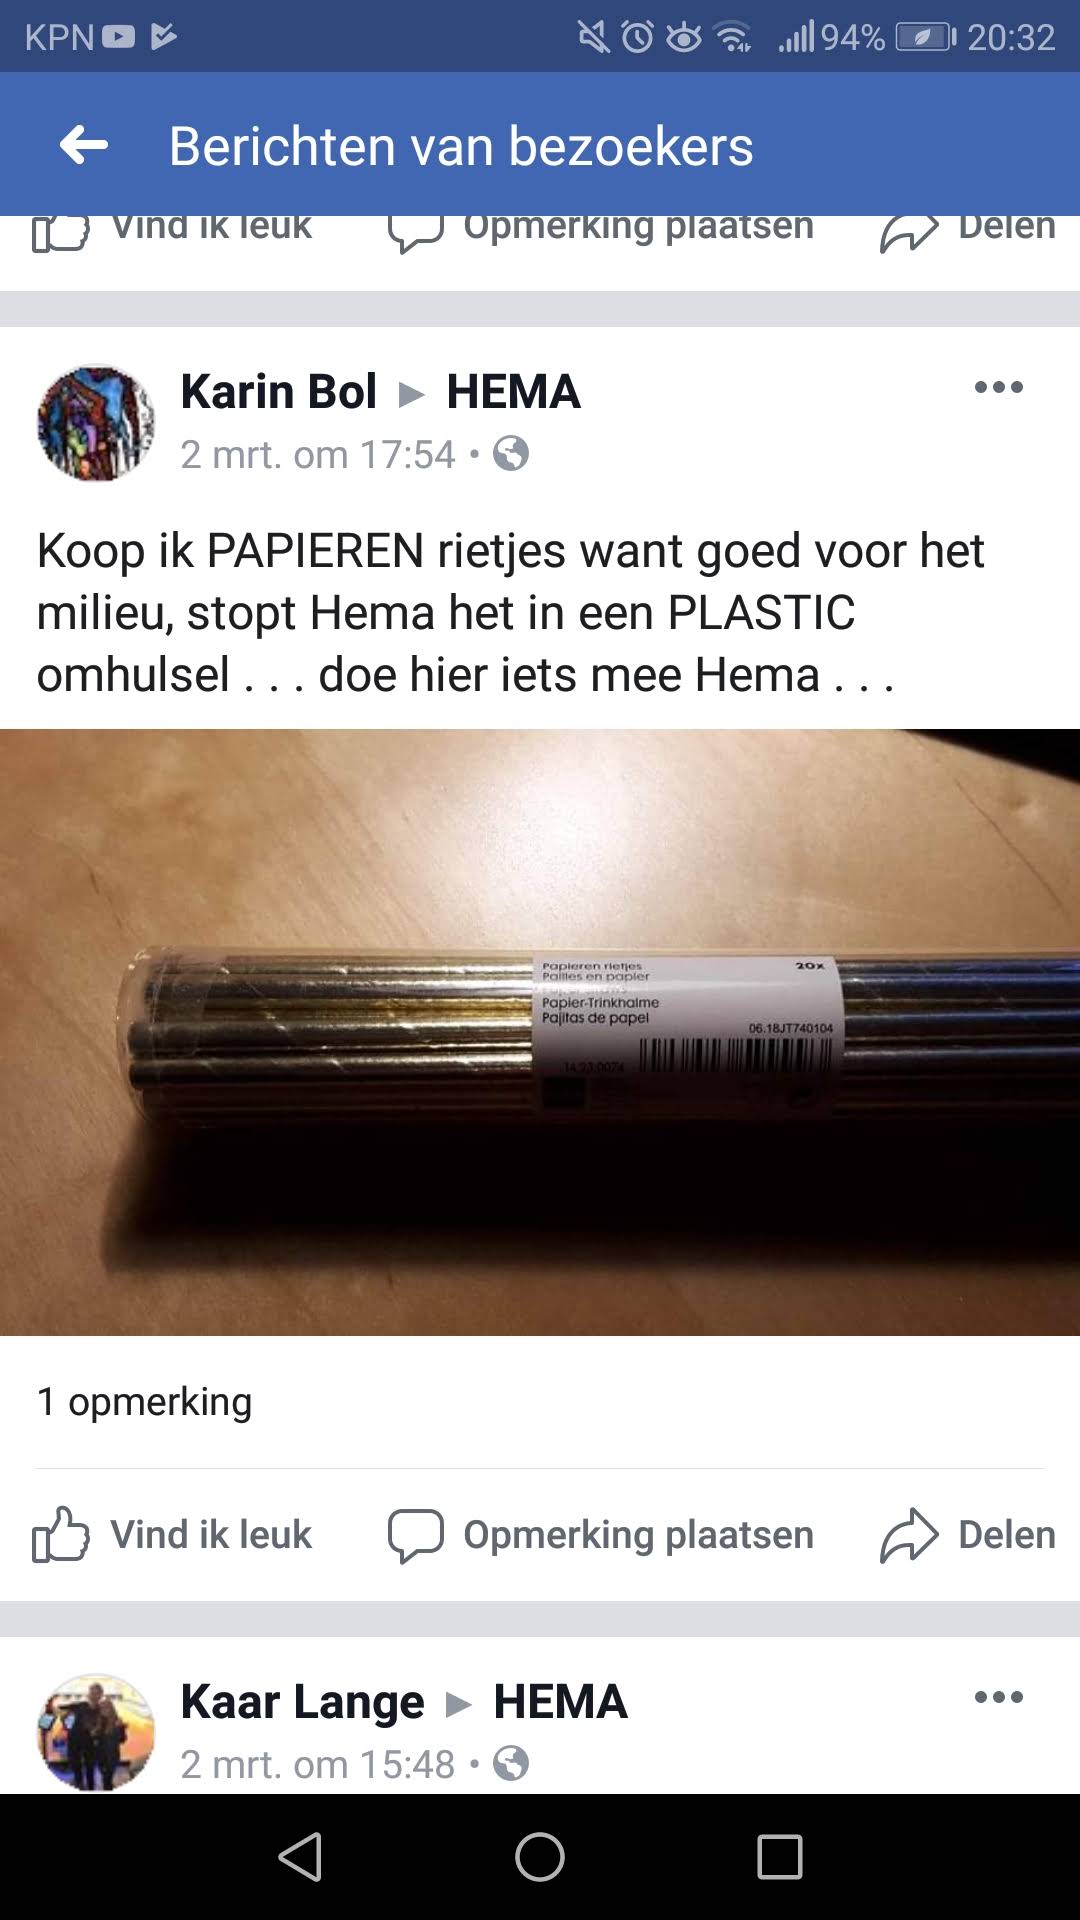The image size is (1080, 1920).
Task: Tap public globe icon on Karin Bol's post
Action: point(511,454)
